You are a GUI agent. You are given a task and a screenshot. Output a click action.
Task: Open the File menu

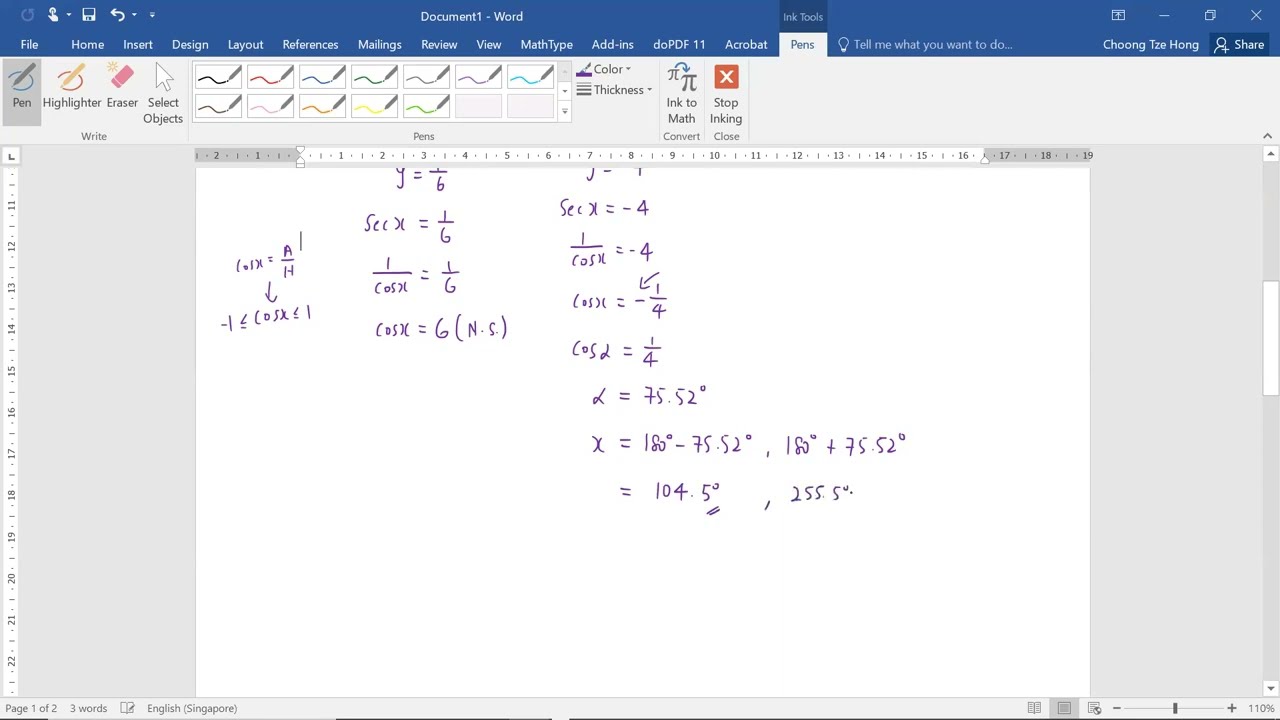click(29, 44)
